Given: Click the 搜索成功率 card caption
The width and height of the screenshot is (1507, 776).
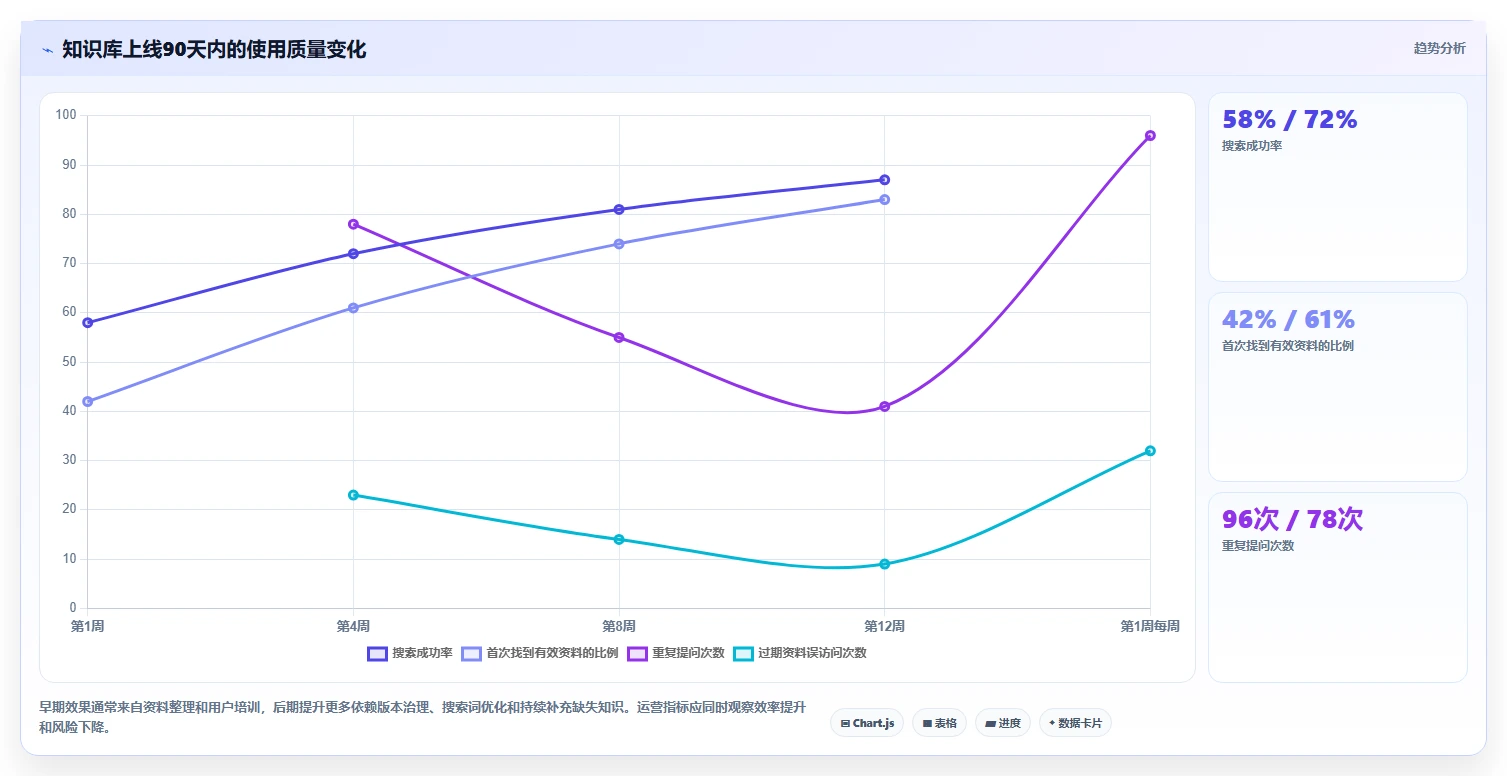Looking at the screenshot, I should (x=1252, y=146).
